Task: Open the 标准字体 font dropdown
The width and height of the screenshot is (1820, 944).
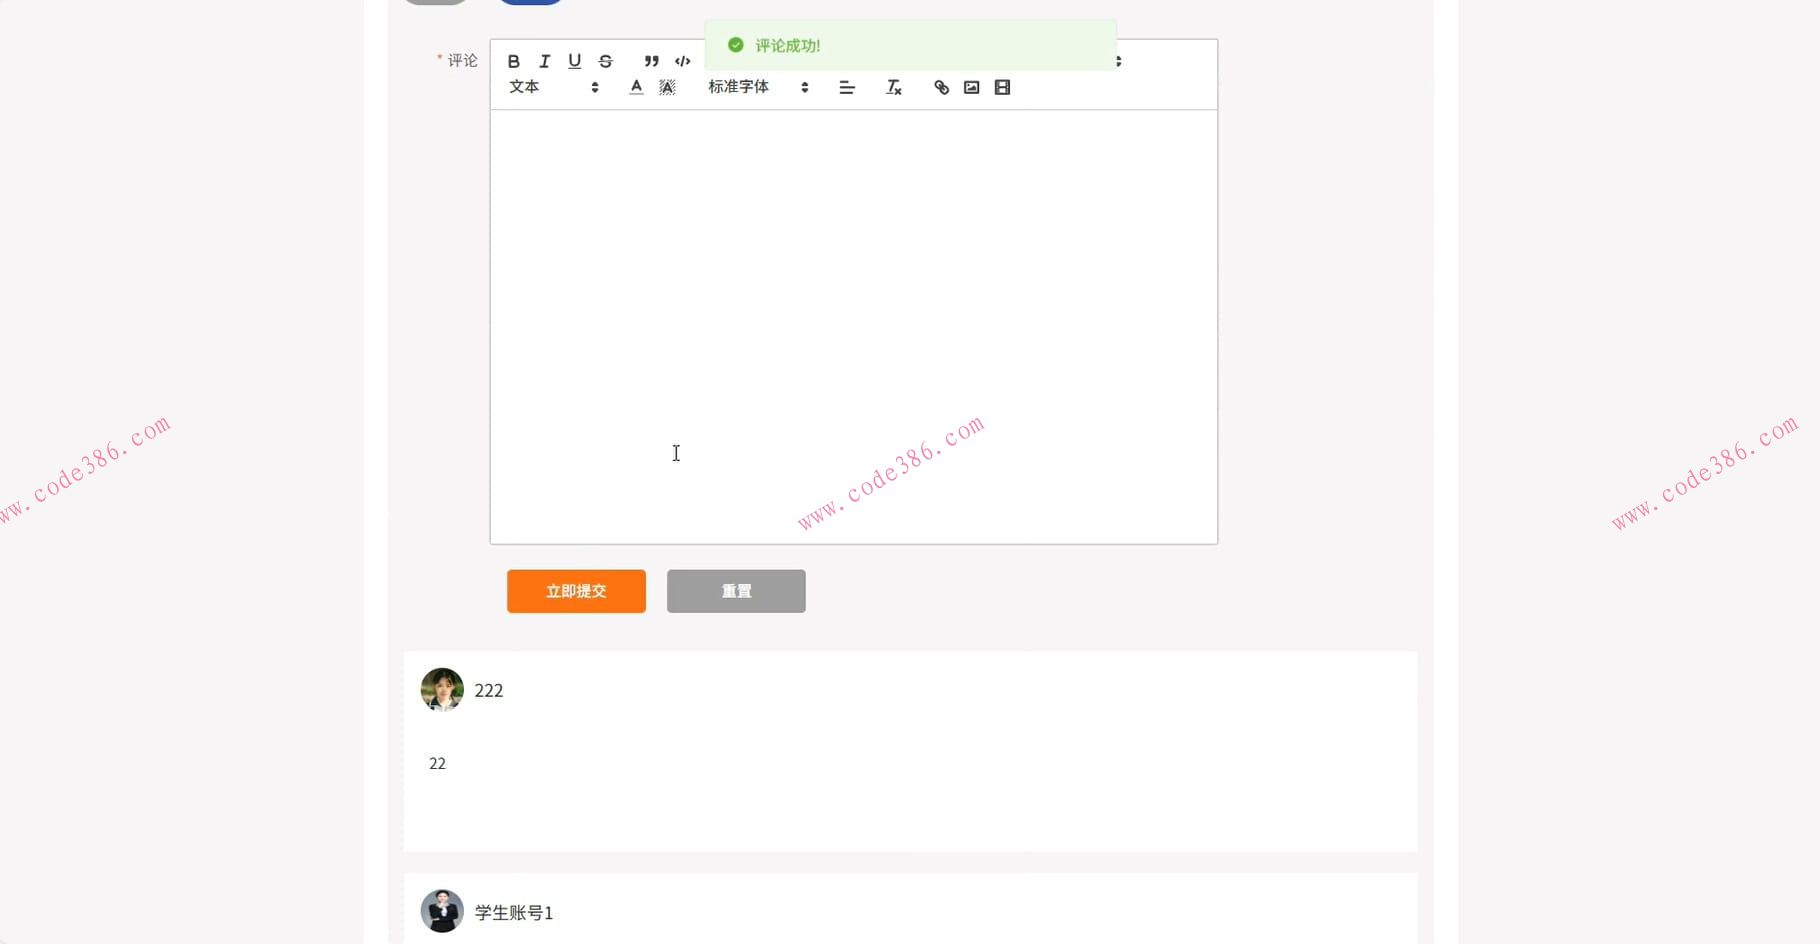Action: point(758,88)
